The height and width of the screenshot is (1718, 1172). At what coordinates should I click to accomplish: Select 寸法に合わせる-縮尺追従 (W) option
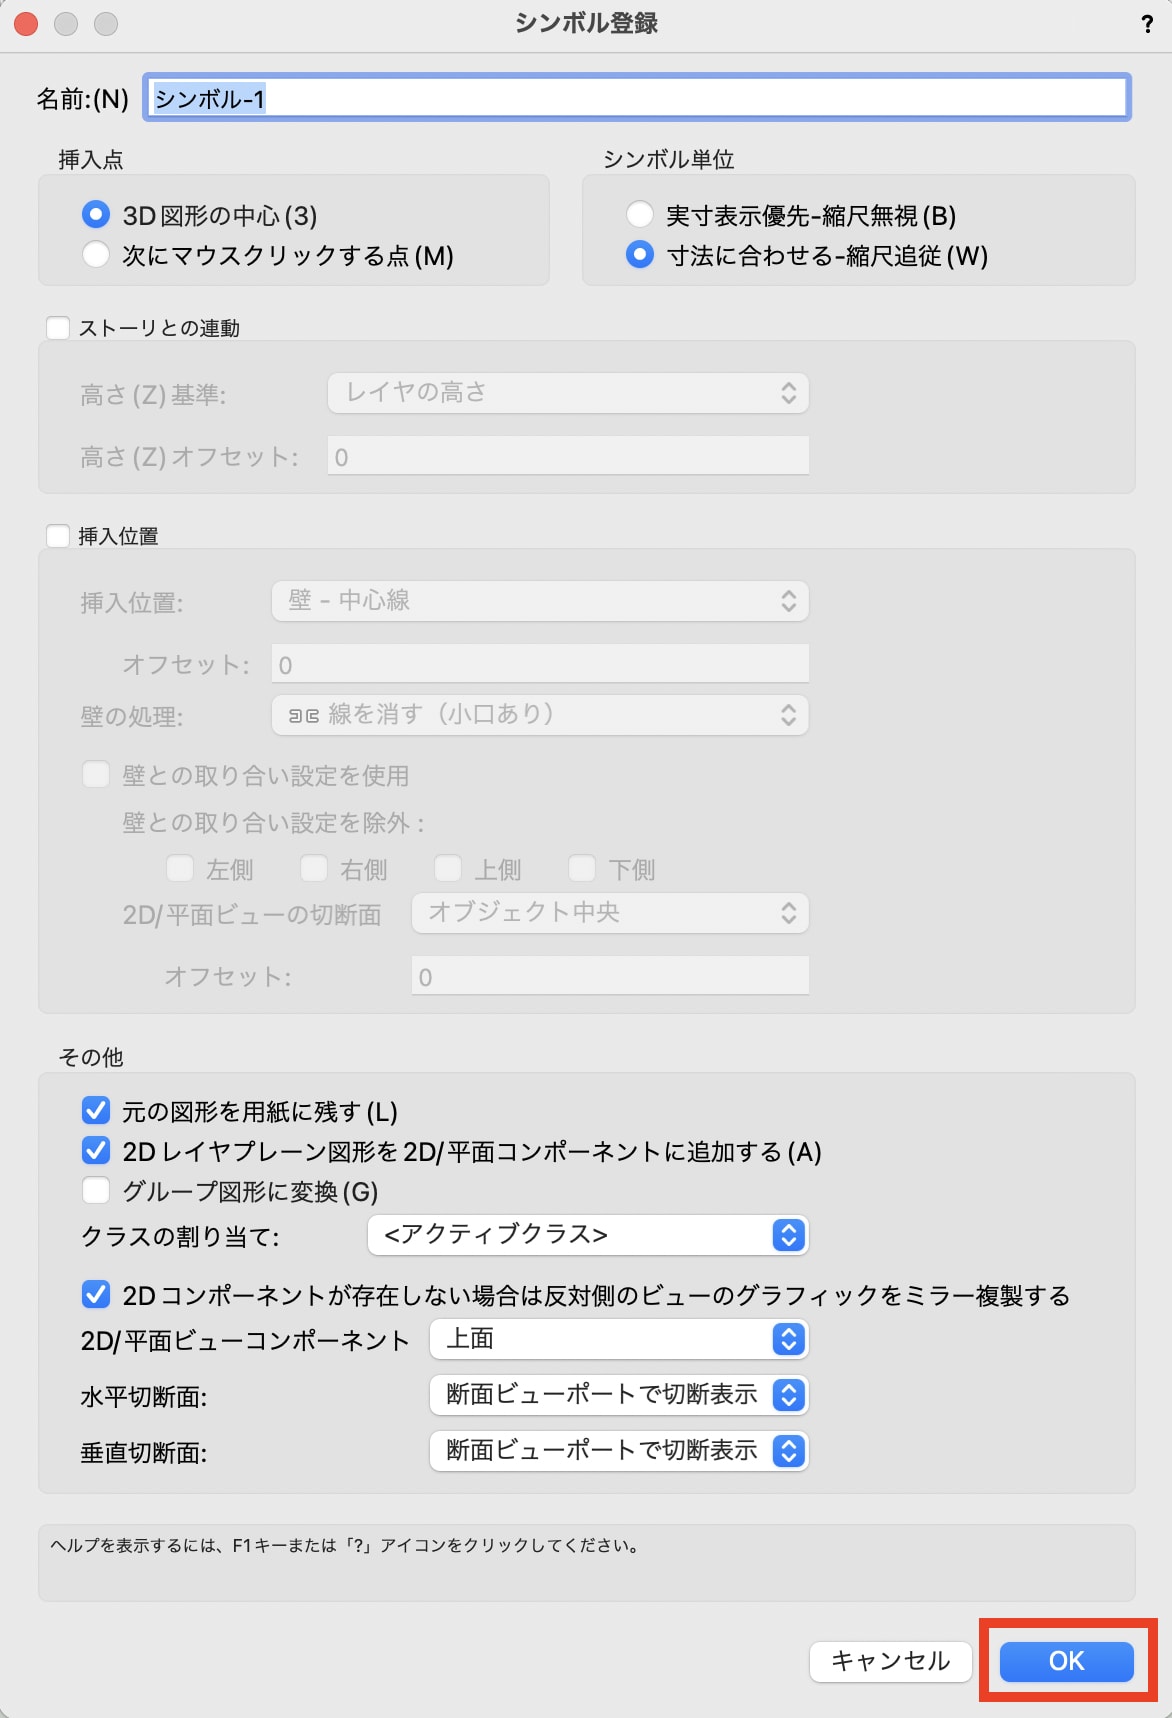pos(639,257)
